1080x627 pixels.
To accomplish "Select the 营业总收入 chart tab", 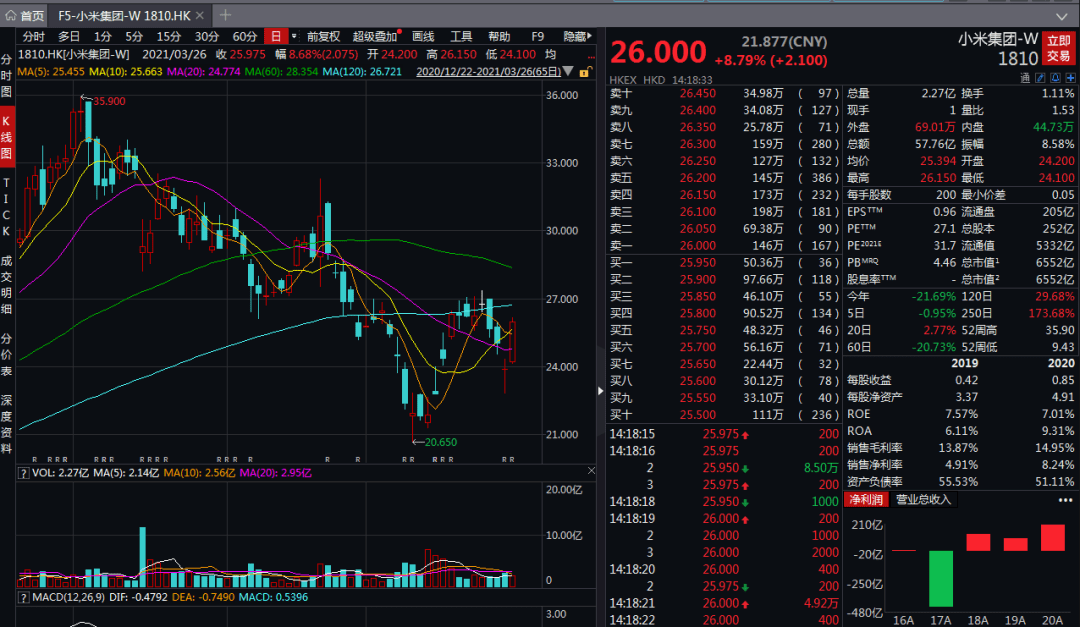I will click(922, 500).
